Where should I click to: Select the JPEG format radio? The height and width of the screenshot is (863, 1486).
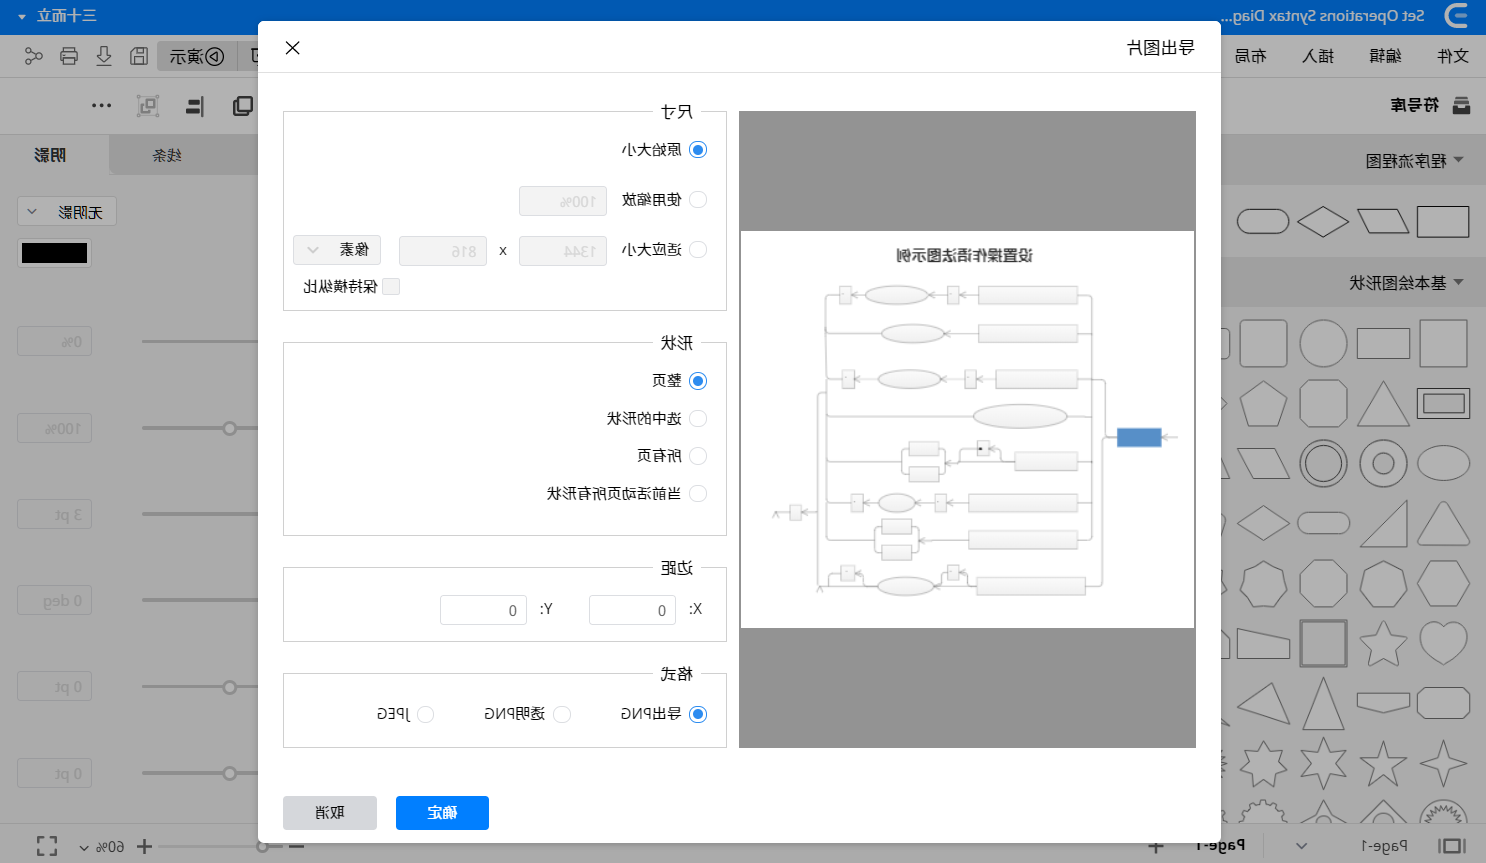tap(425, 714)
